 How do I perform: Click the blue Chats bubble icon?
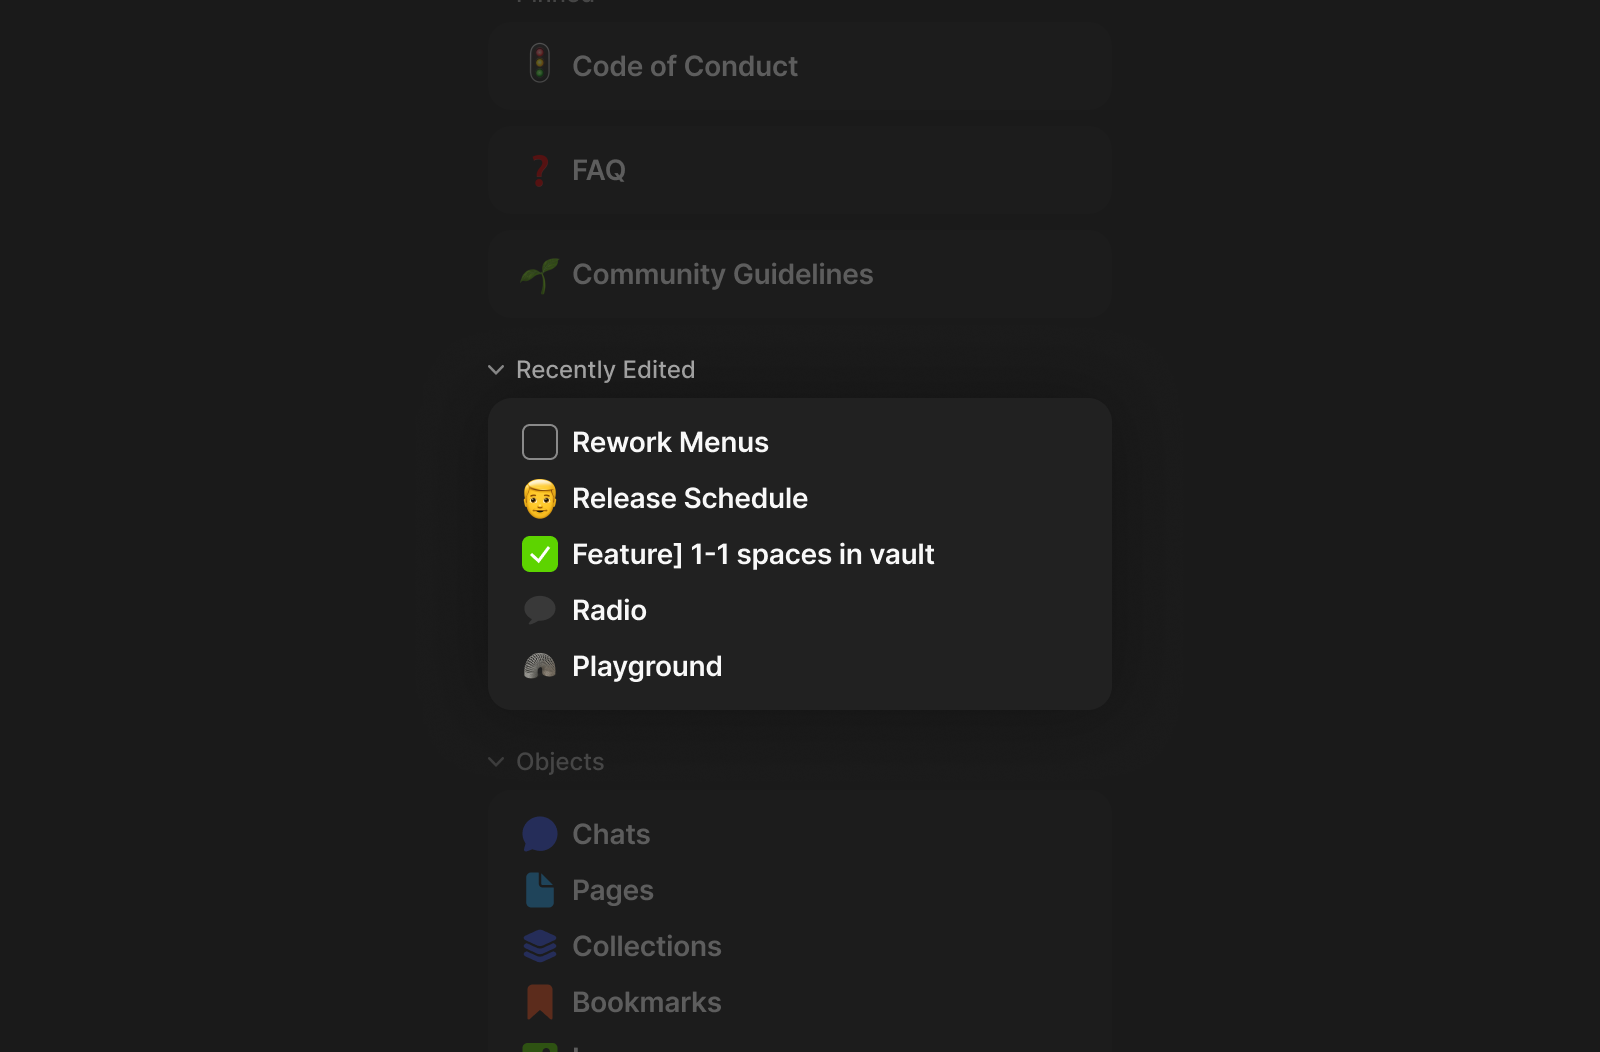pyautogui.click(x=540, y=834)
